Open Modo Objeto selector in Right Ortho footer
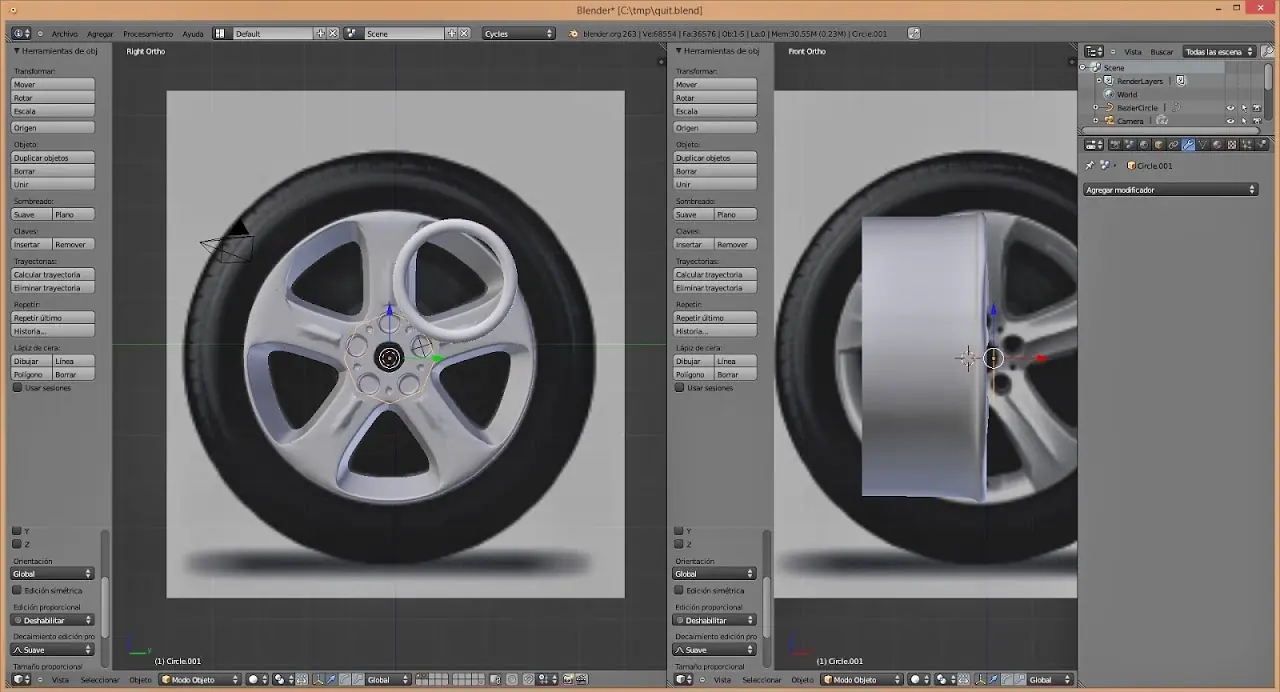The width and height of the screenshot is (1280, 692). (x=200, y=680)
